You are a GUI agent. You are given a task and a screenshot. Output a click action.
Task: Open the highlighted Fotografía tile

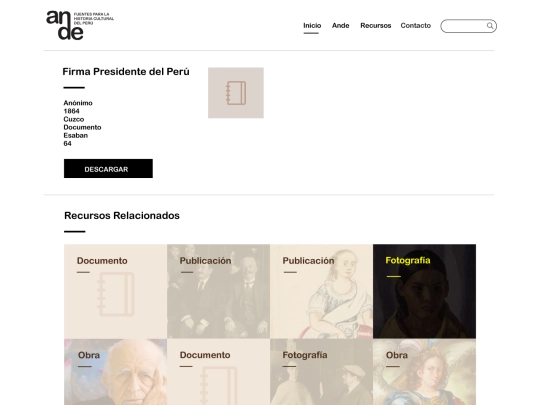[x=424, y=291]
